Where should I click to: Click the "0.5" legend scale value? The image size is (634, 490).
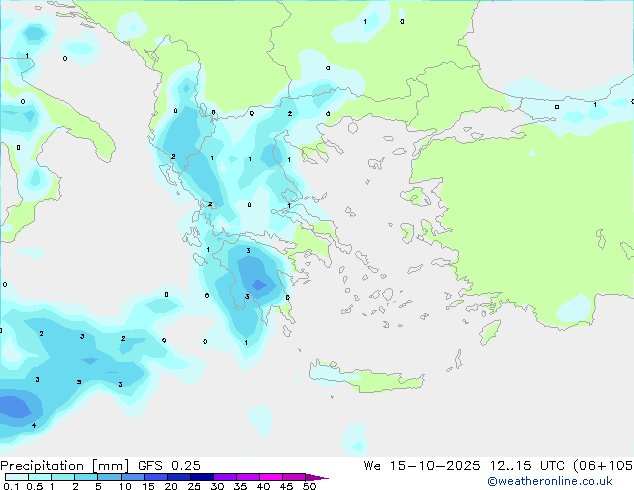pos(35,486)
